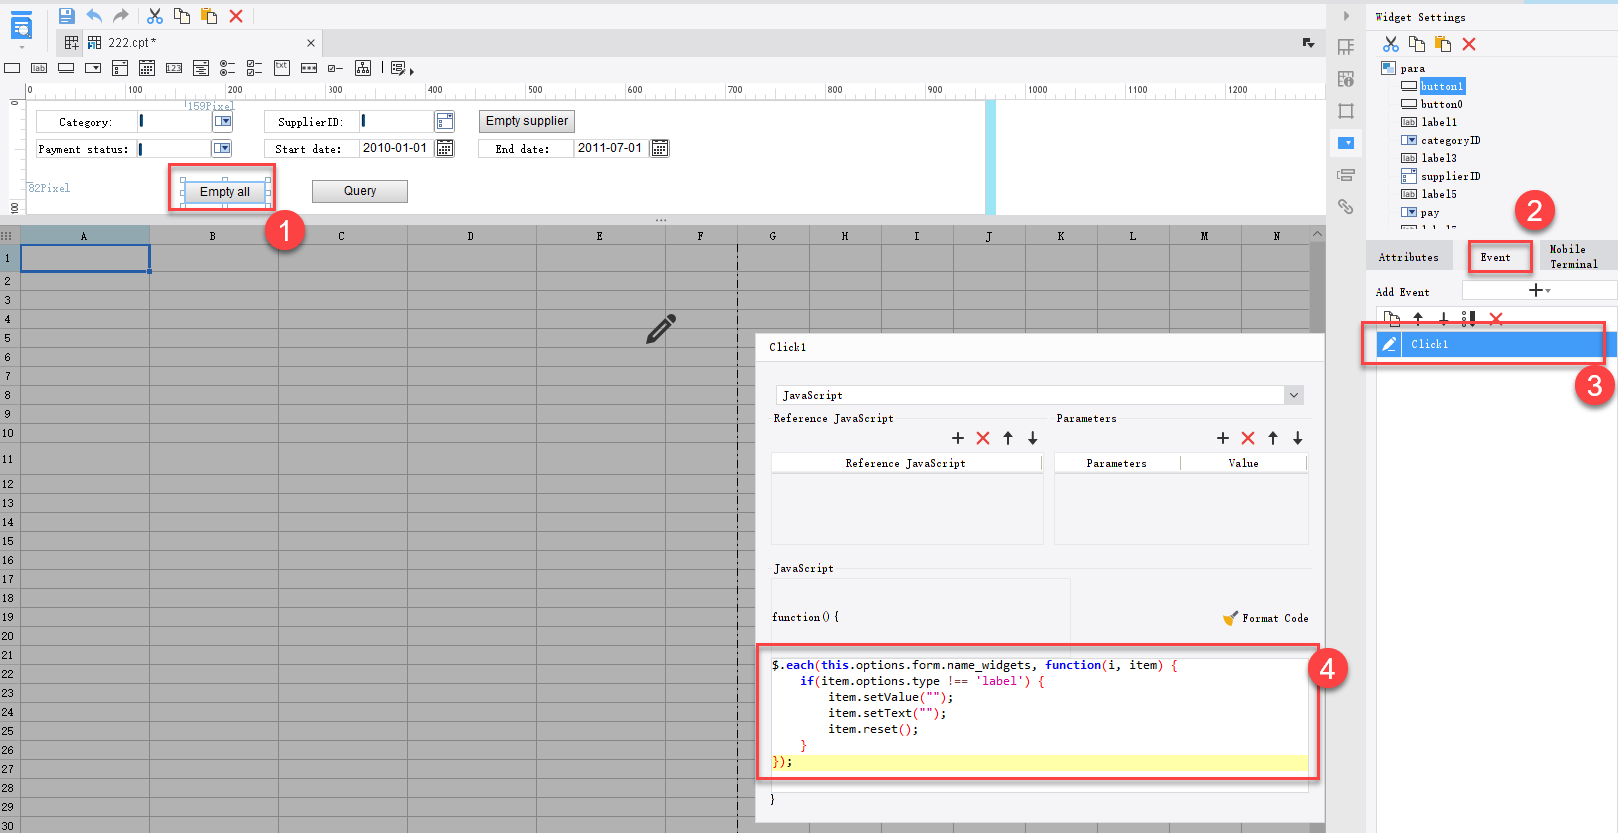Add a new Reference JavaScript entry
Viewport: 1618px width, 833px height.
958,438
